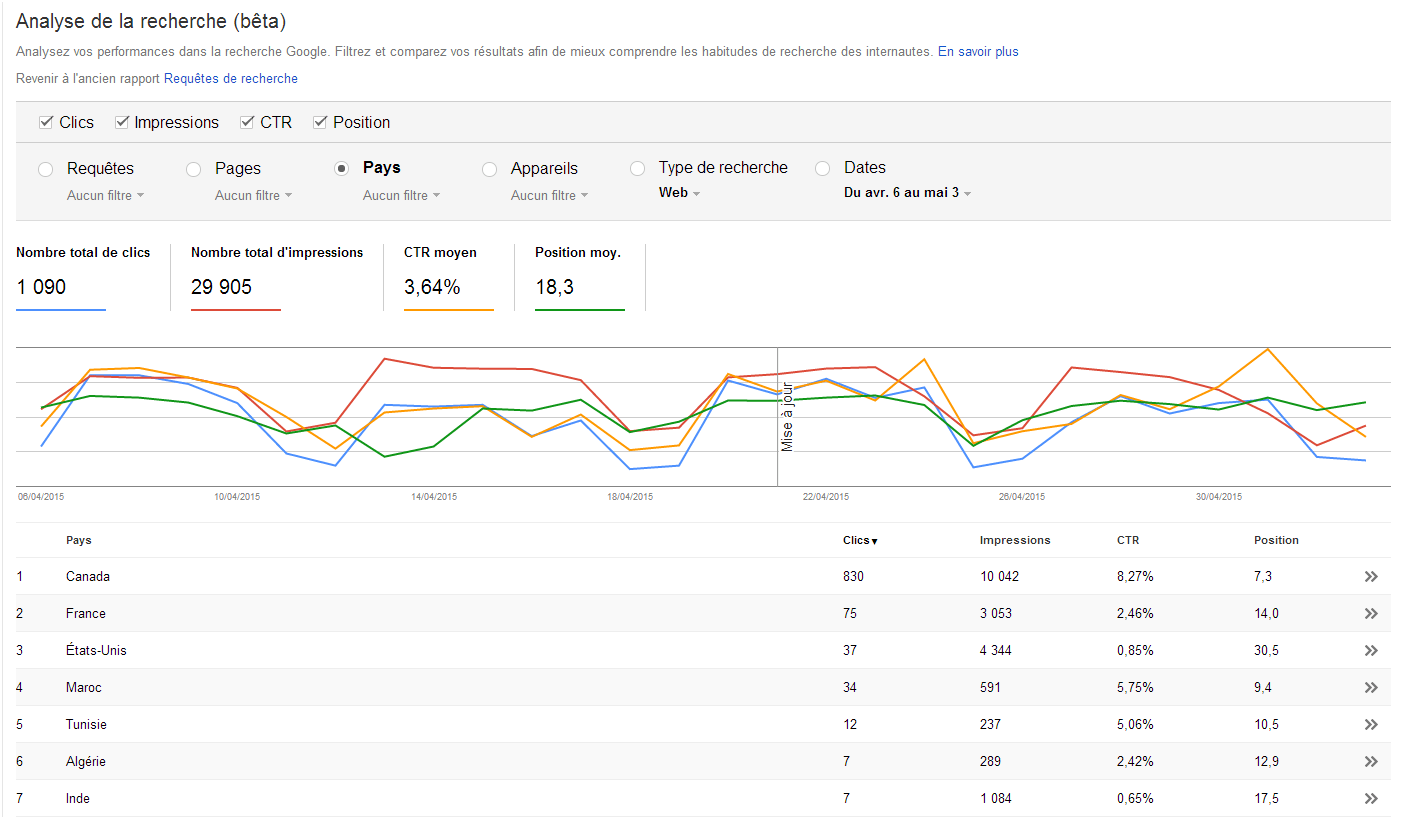
Task: Open the date range dropdown Du avr. 6 au mai 3
Action: (907, 193)
